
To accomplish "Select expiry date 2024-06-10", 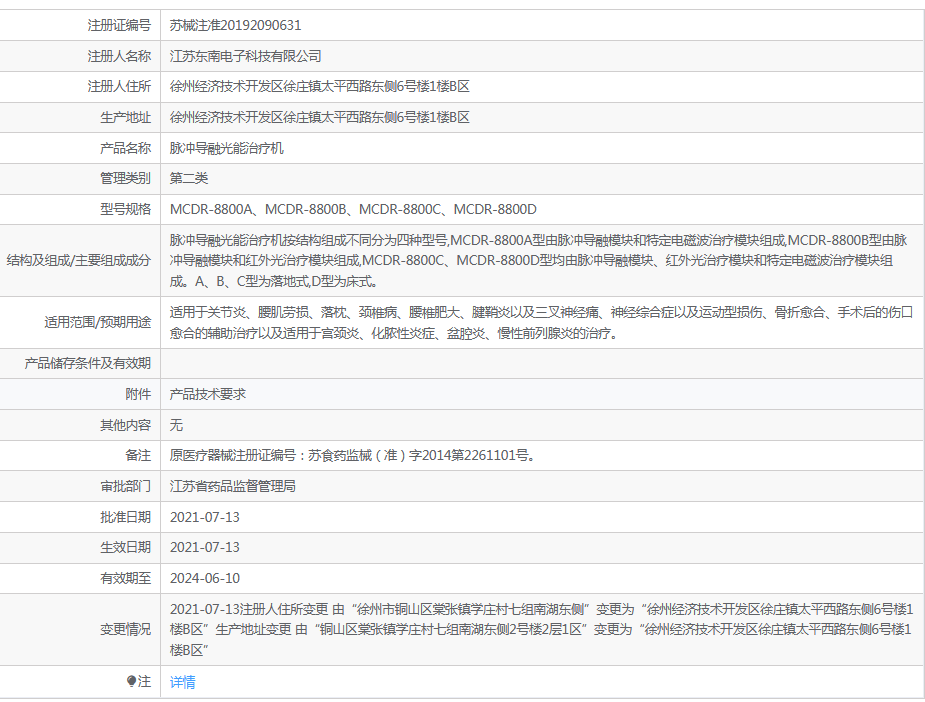I will (x=205, y=578).
